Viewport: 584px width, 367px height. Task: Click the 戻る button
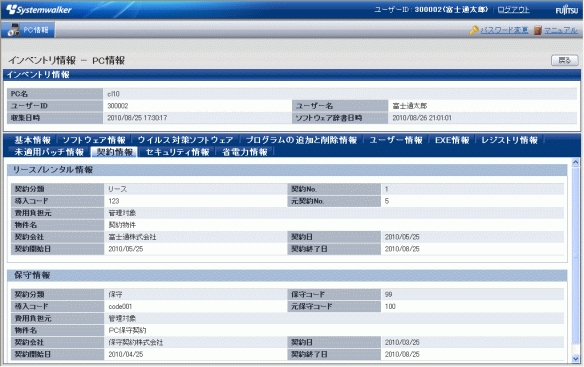(x=565, y=60)
